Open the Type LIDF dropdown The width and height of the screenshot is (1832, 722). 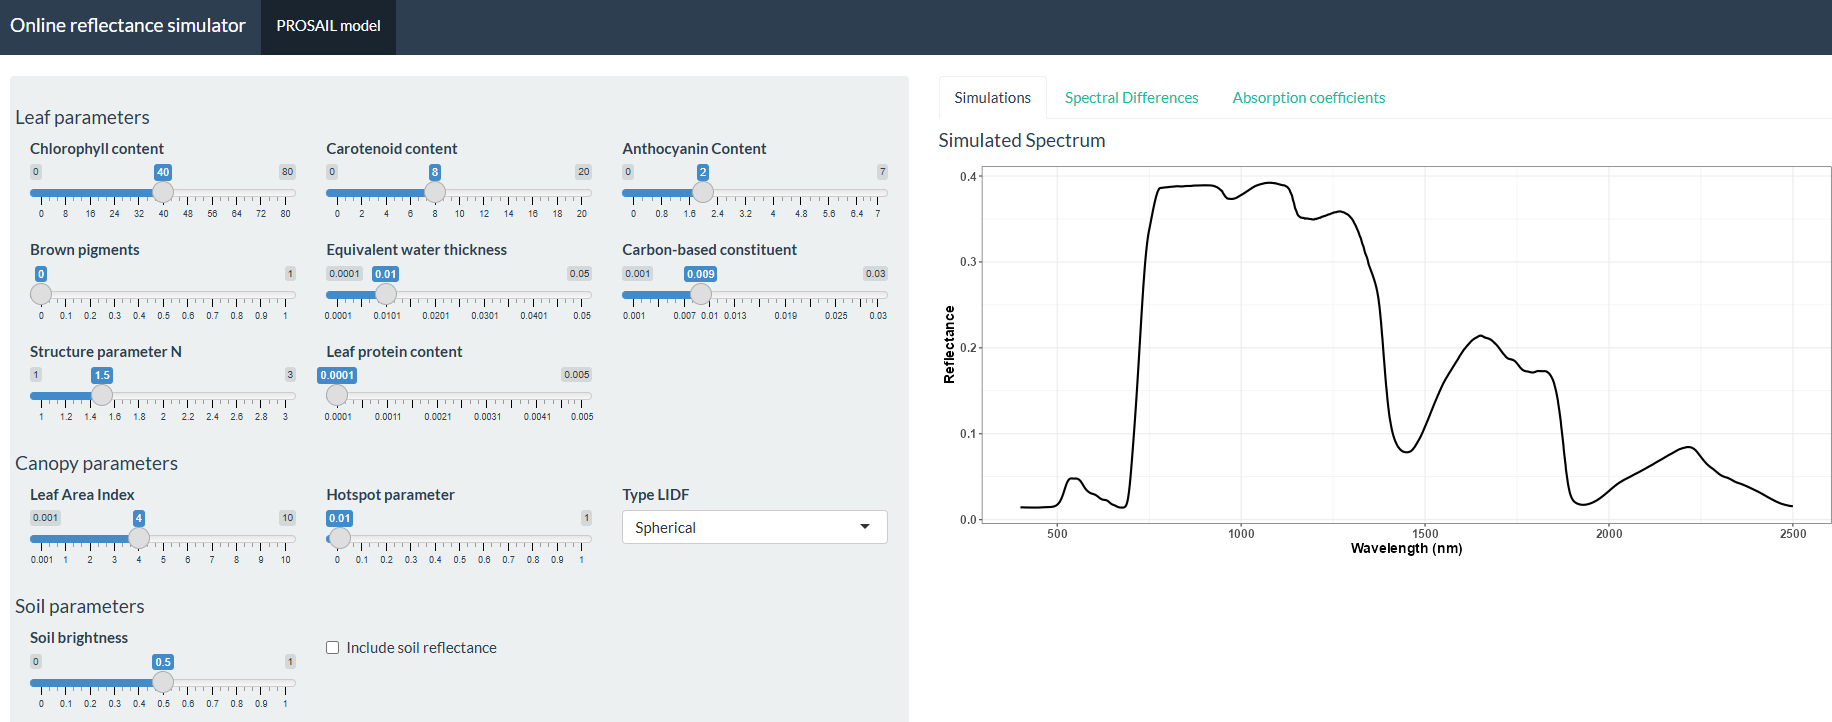(x=754, y=527)
